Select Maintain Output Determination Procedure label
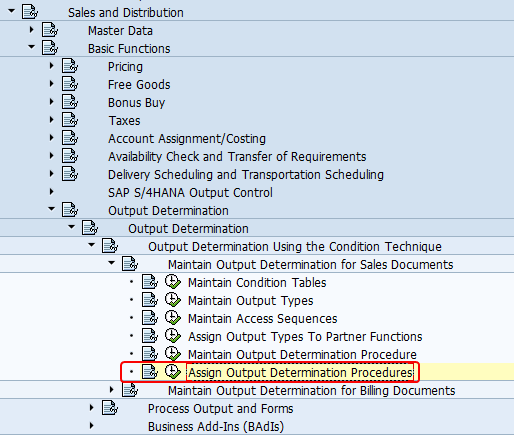 302,355
